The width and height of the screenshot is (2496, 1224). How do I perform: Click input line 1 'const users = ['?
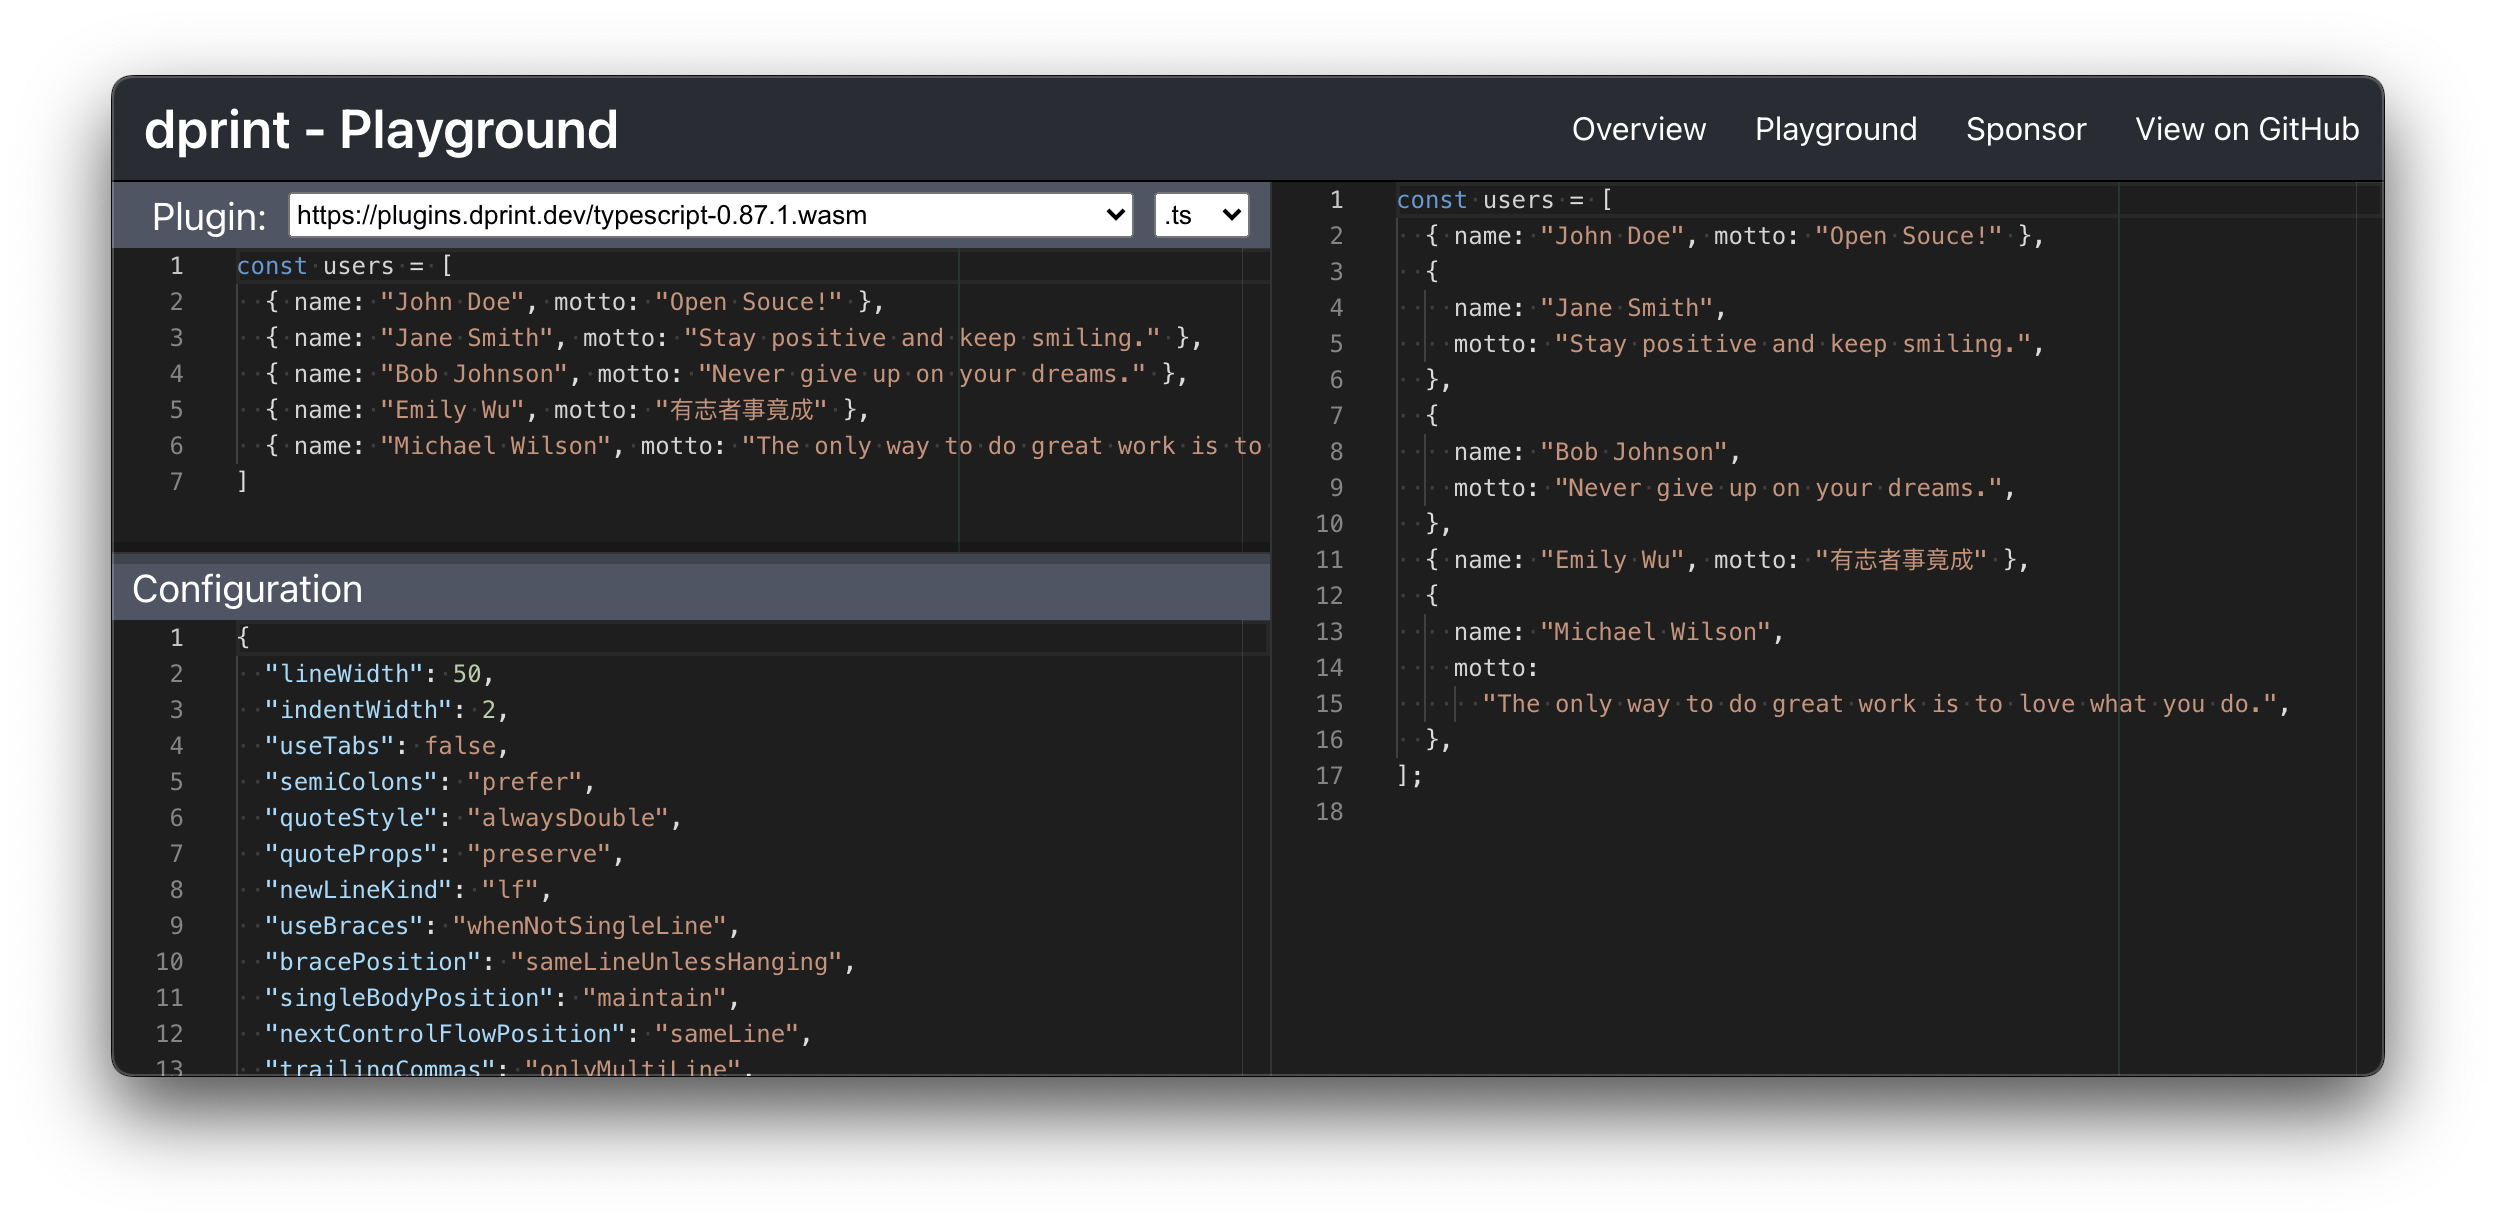pyautogui.click(x=344, y=266)
